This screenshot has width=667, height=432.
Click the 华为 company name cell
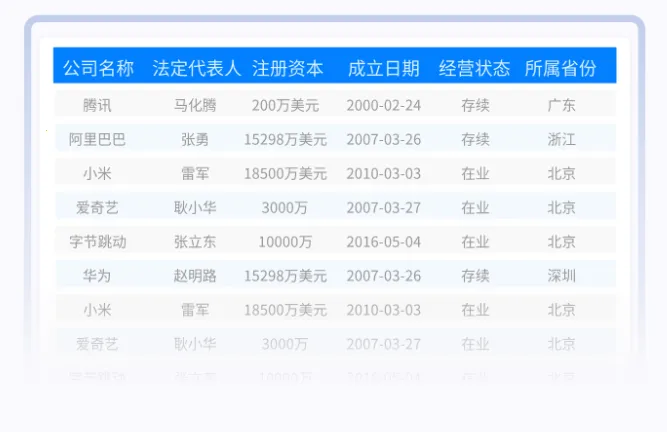97,275
